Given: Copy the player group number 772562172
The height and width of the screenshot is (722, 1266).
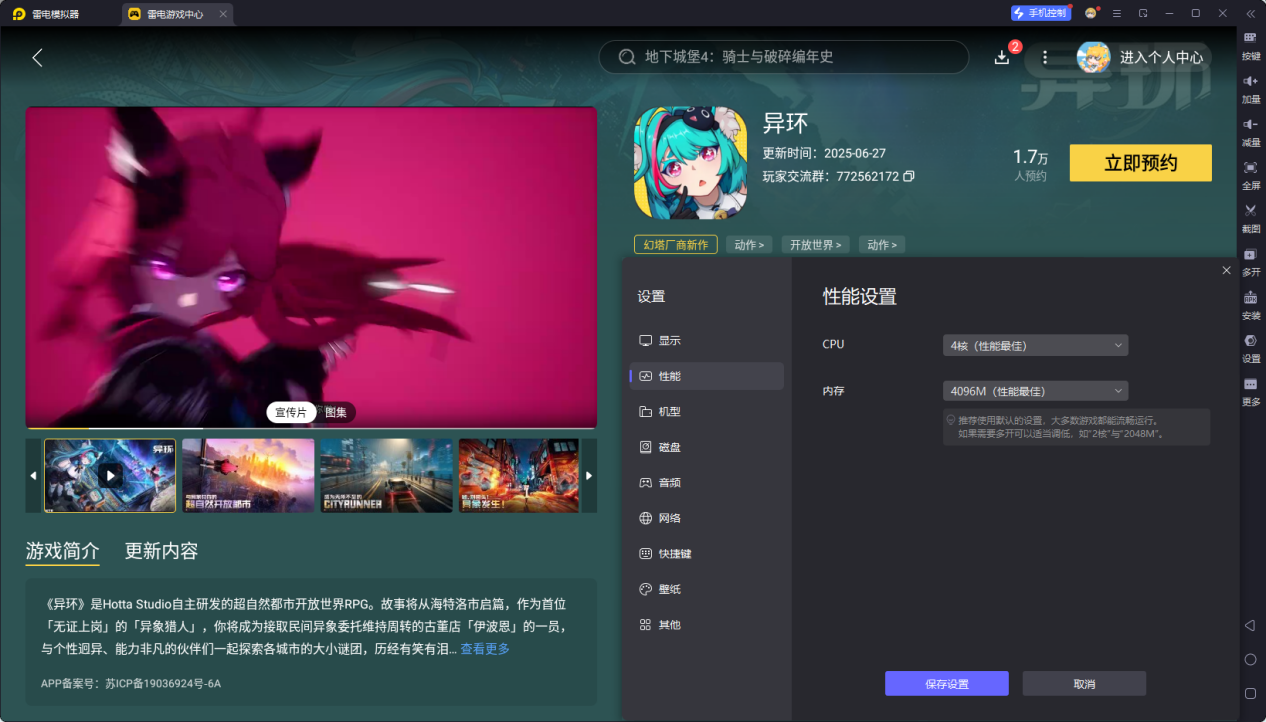Looking at the screenshot, I should 908,176.
